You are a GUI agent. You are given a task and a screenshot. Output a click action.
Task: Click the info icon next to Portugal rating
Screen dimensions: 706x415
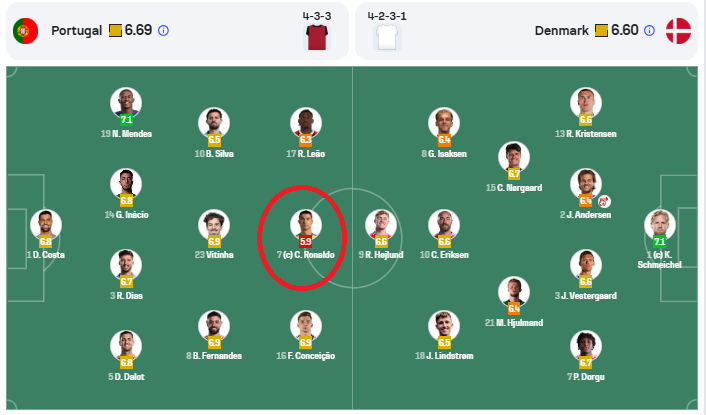tap(163, 31)
